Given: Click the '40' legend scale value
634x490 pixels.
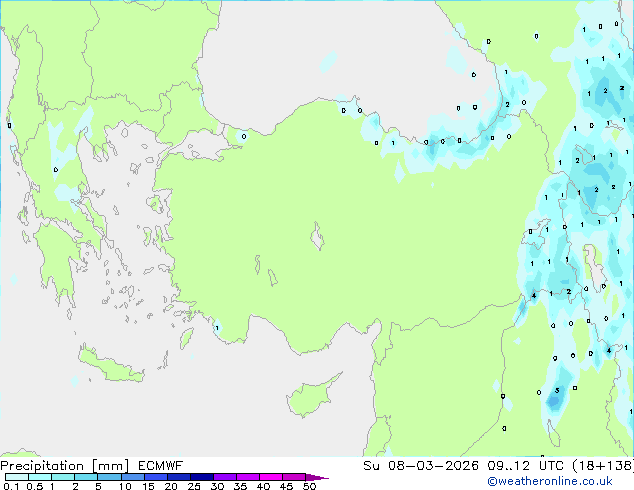Looking at the screenshot, I should click(x=263, y=486).
